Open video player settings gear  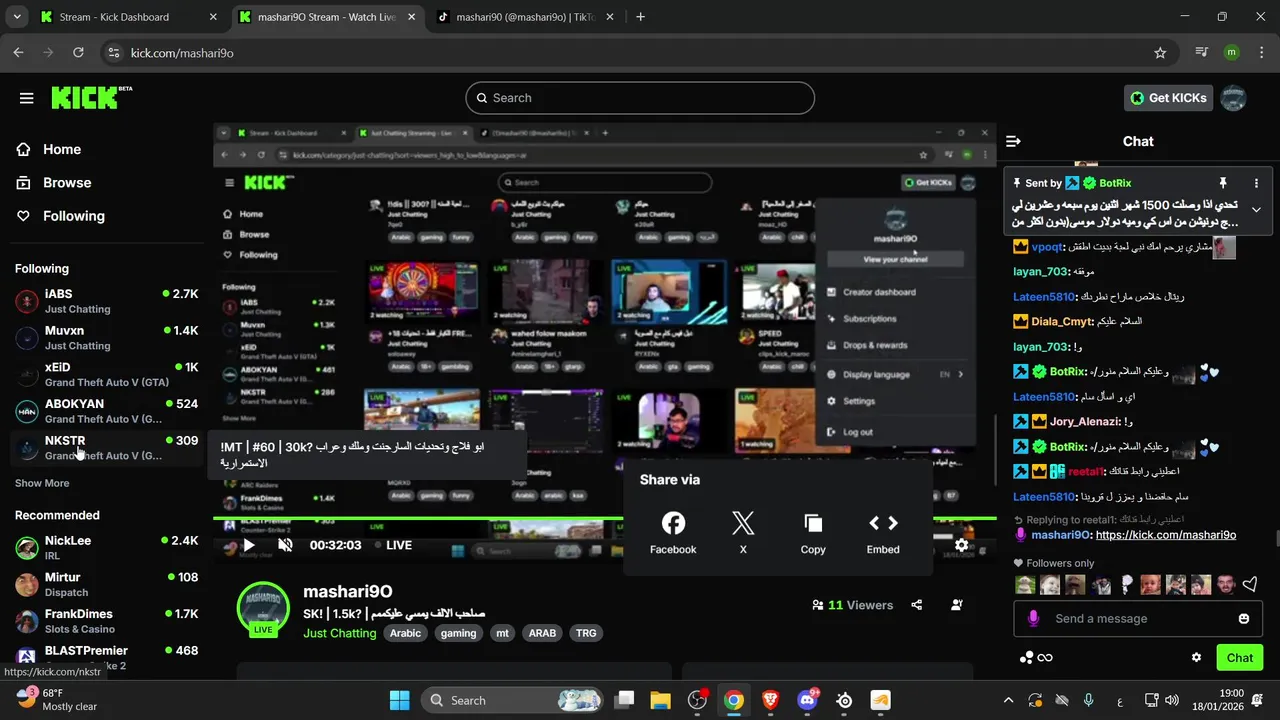coord(961,545)
